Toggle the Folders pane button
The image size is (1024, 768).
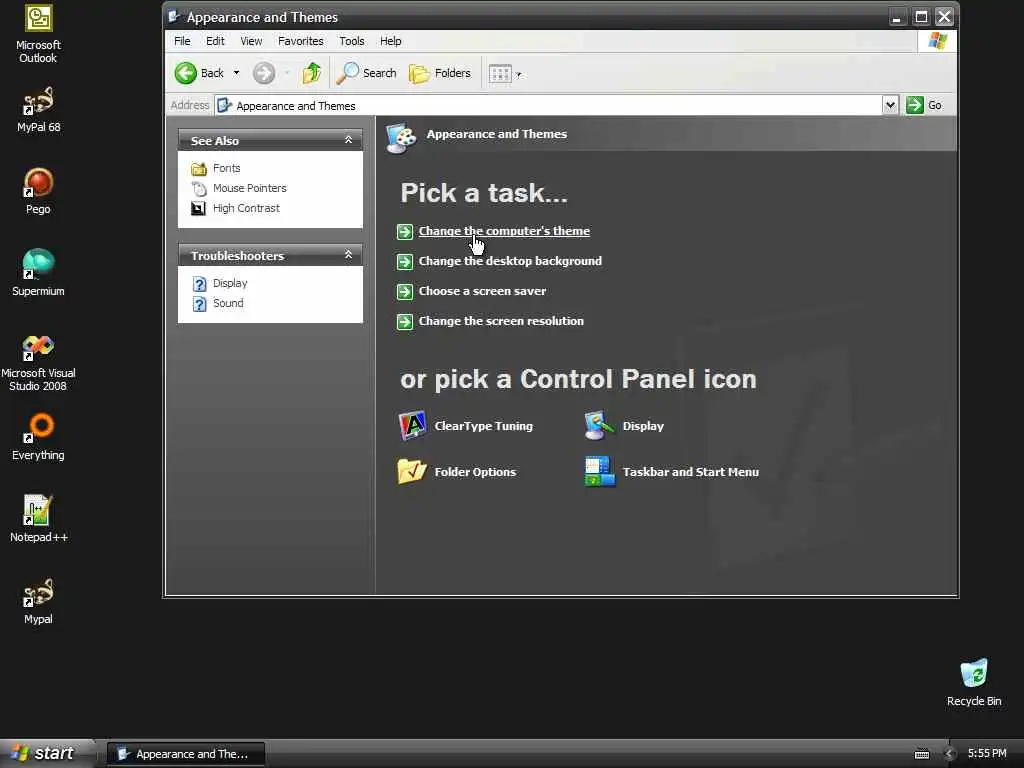(x=440, y=73)
